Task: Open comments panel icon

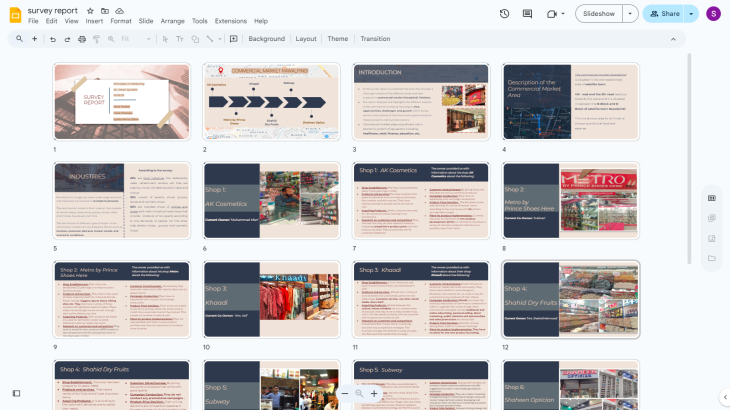Action: (x=527, y=14)
